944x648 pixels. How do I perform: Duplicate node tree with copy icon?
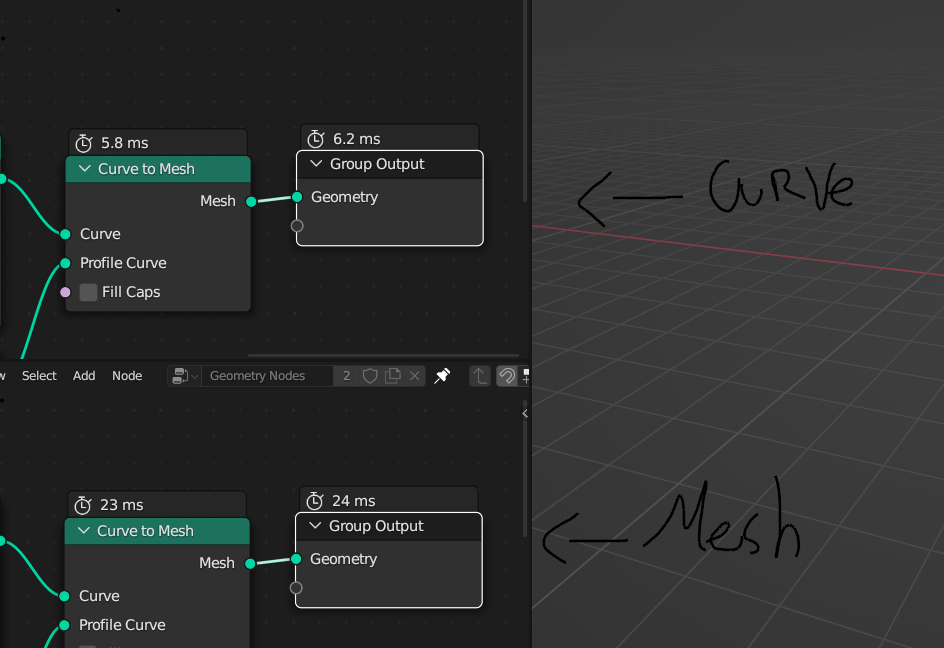pyautogui.click(x=393, y=376)
